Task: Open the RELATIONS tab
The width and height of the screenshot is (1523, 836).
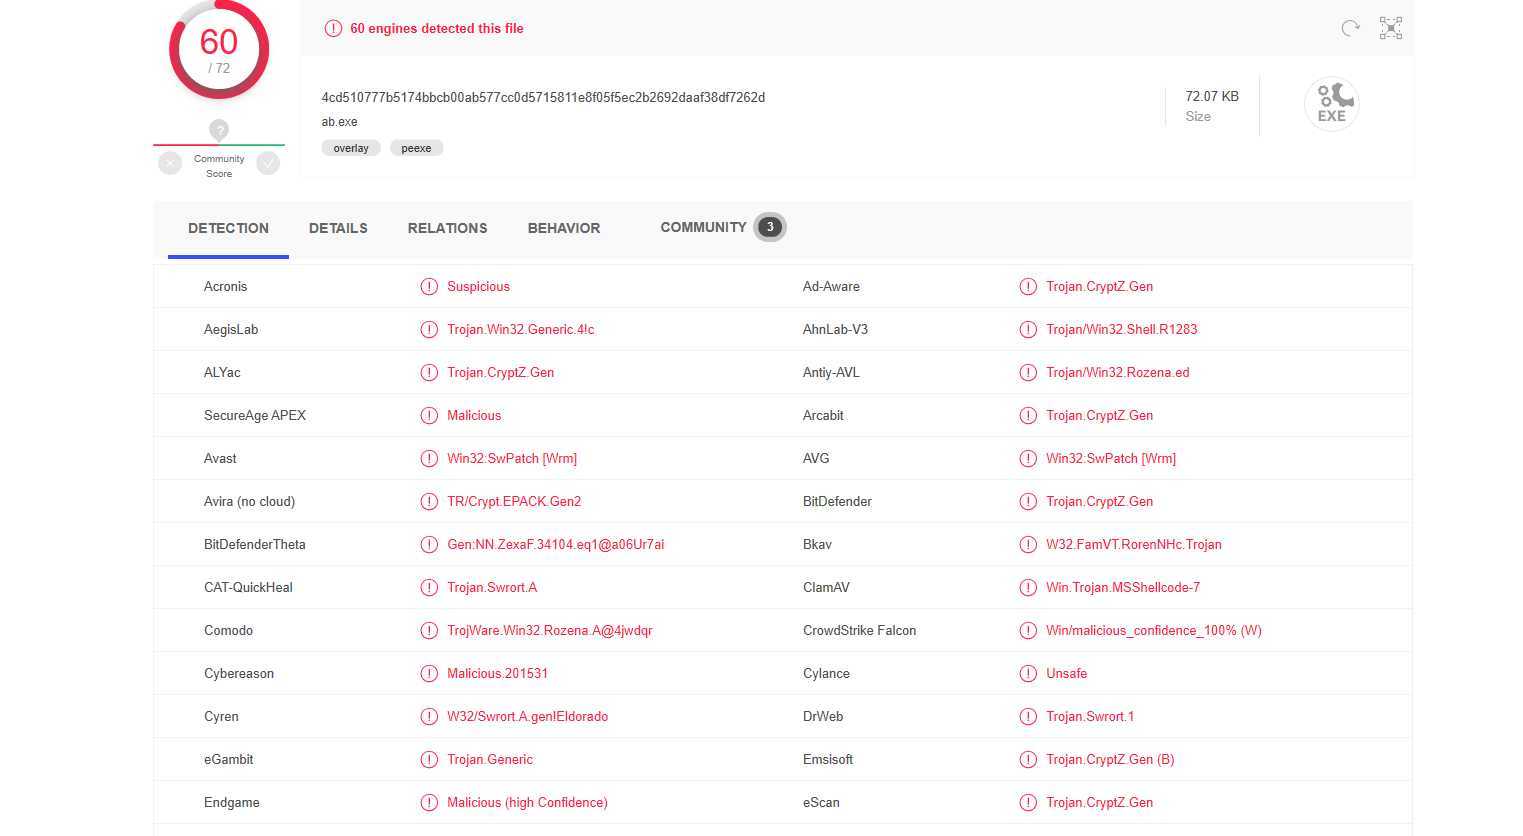Action: point(447,228)
